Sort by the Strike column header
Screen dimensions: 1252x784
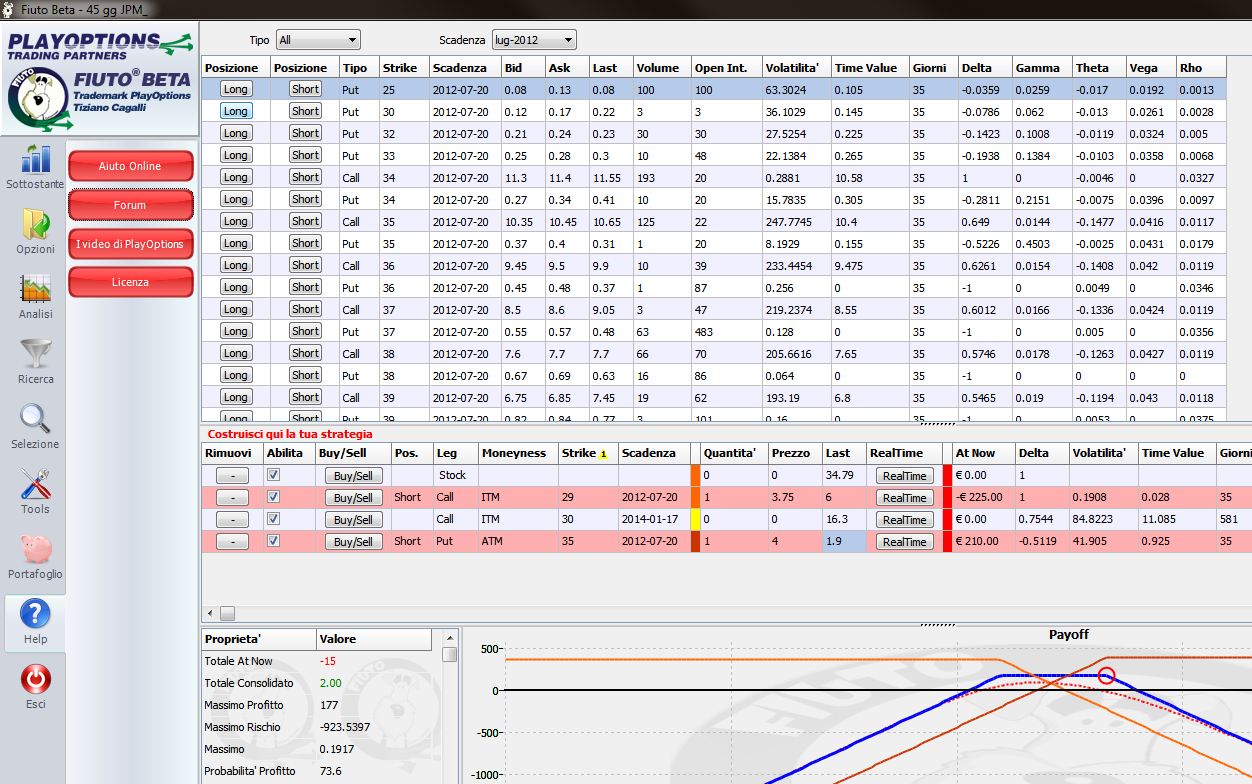403,68
